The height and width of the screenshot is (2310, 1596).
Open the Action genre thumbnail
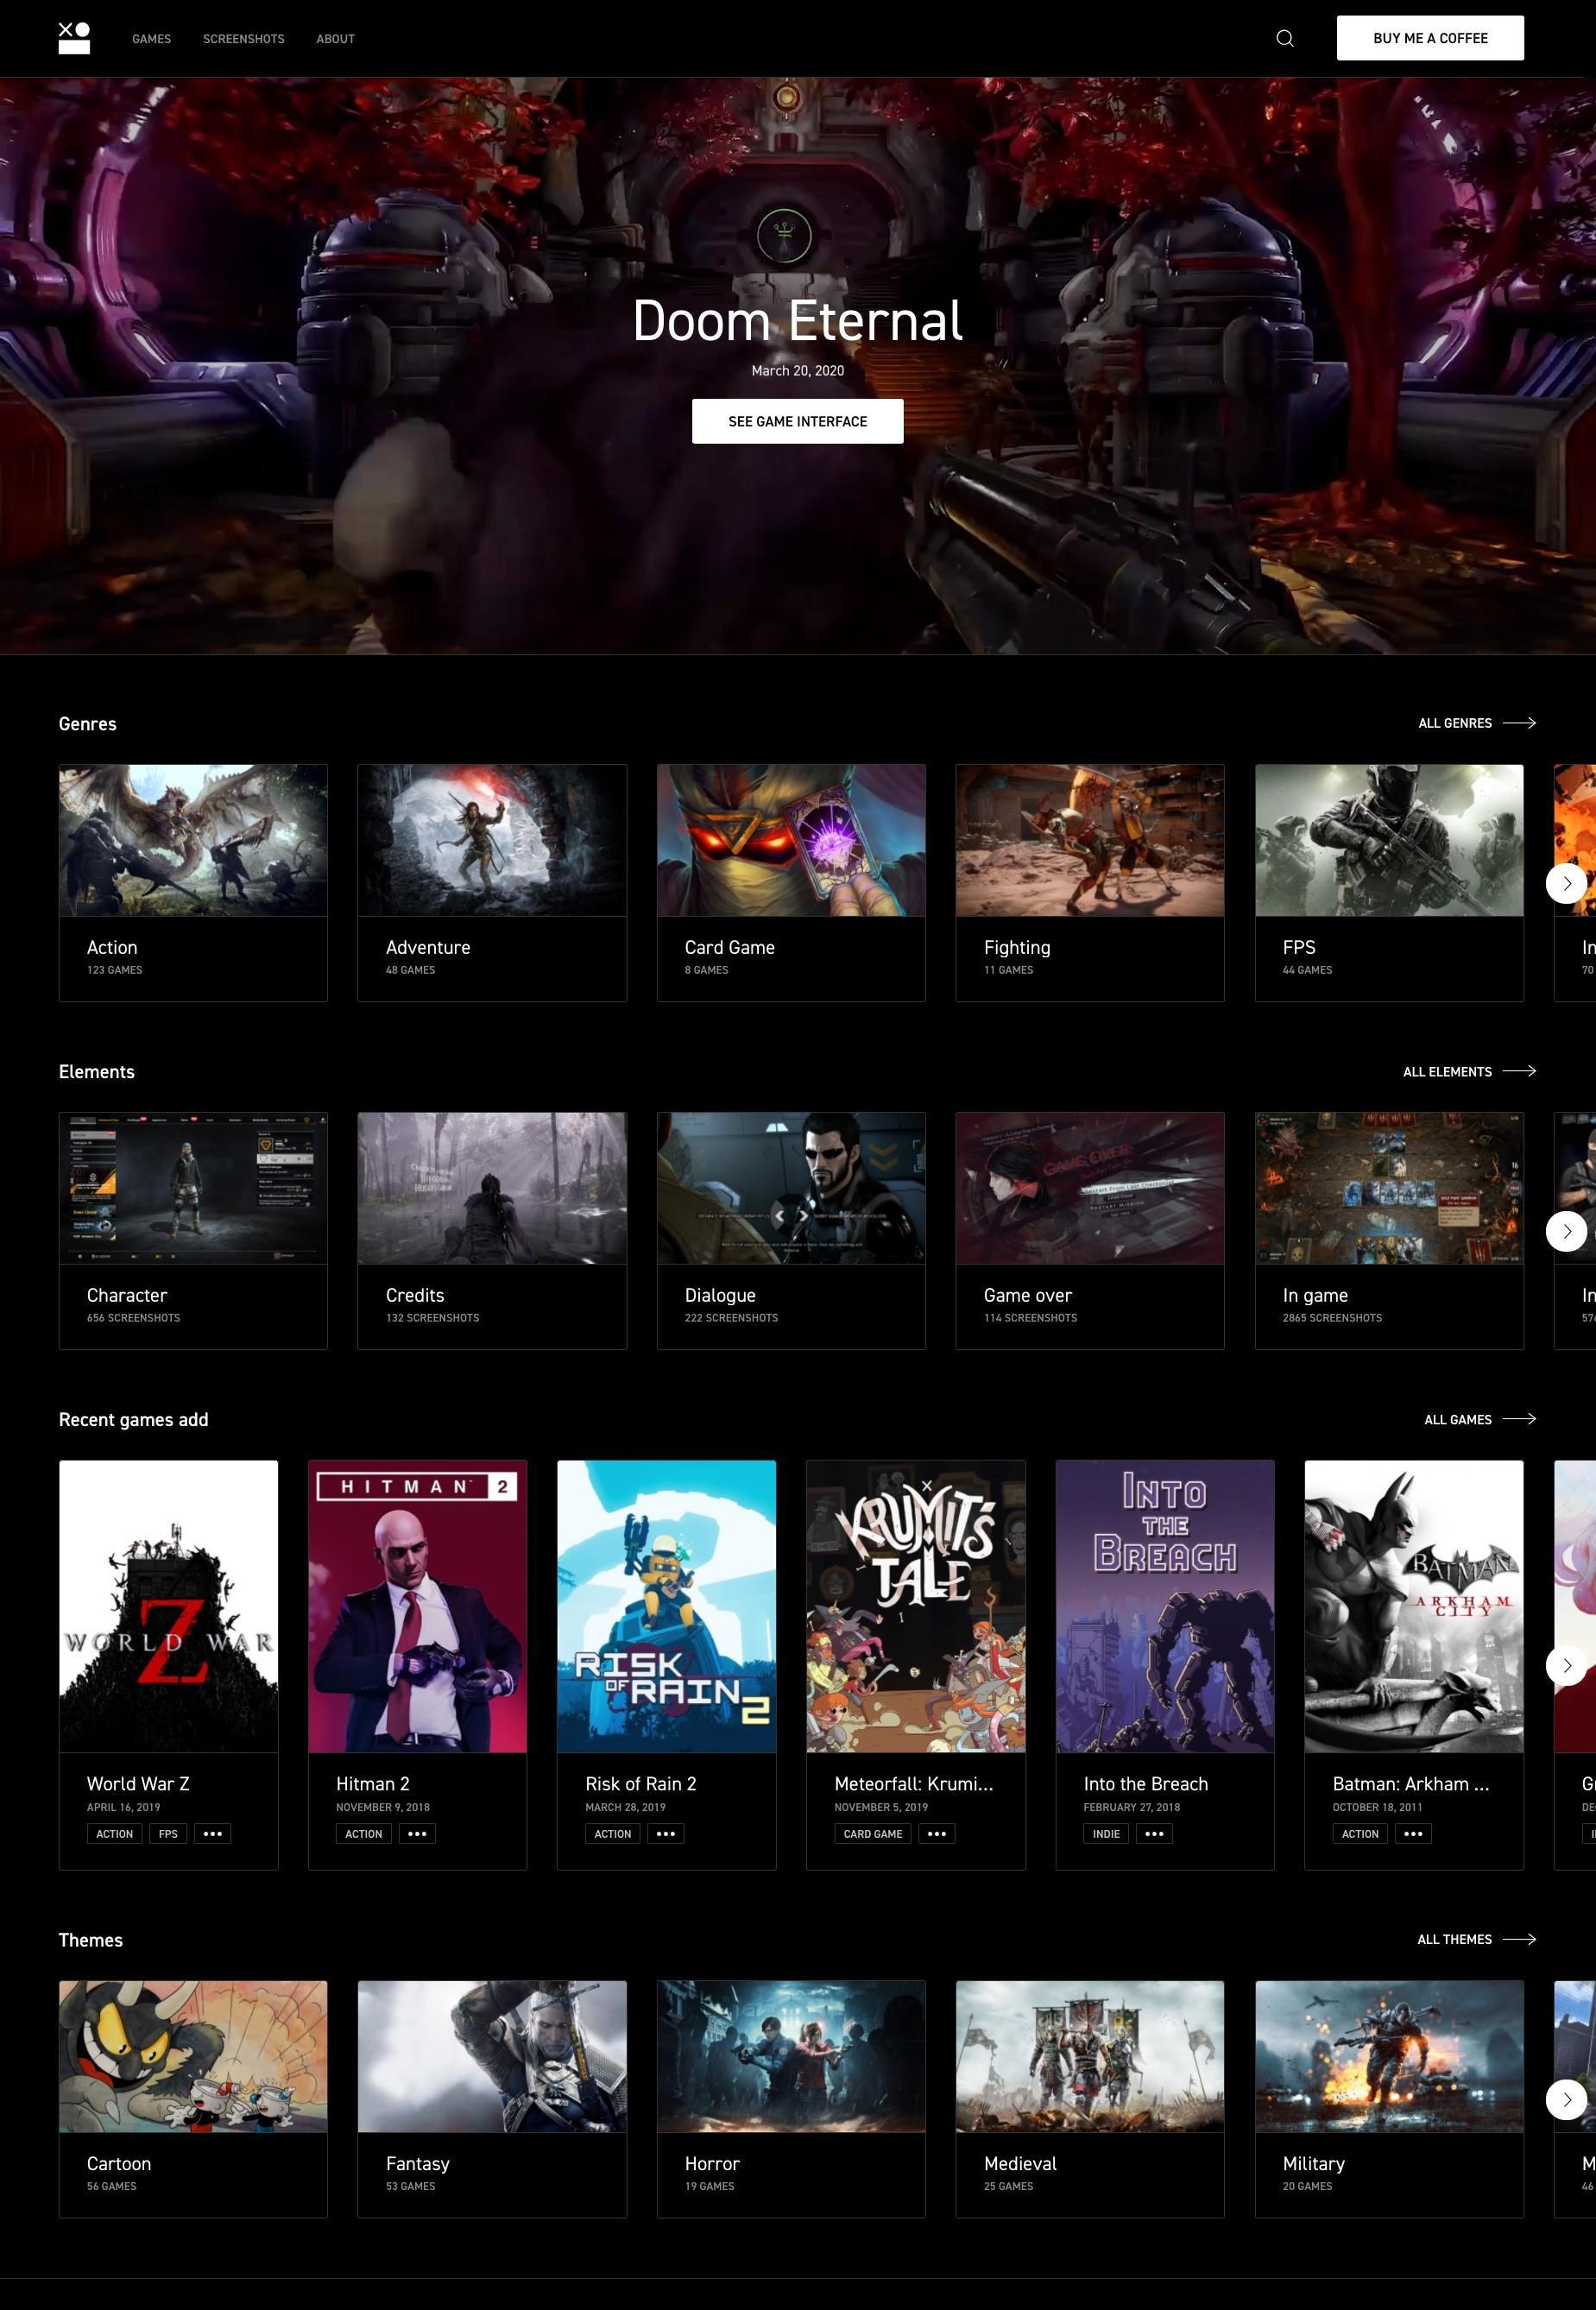click(x=193, y=840)
